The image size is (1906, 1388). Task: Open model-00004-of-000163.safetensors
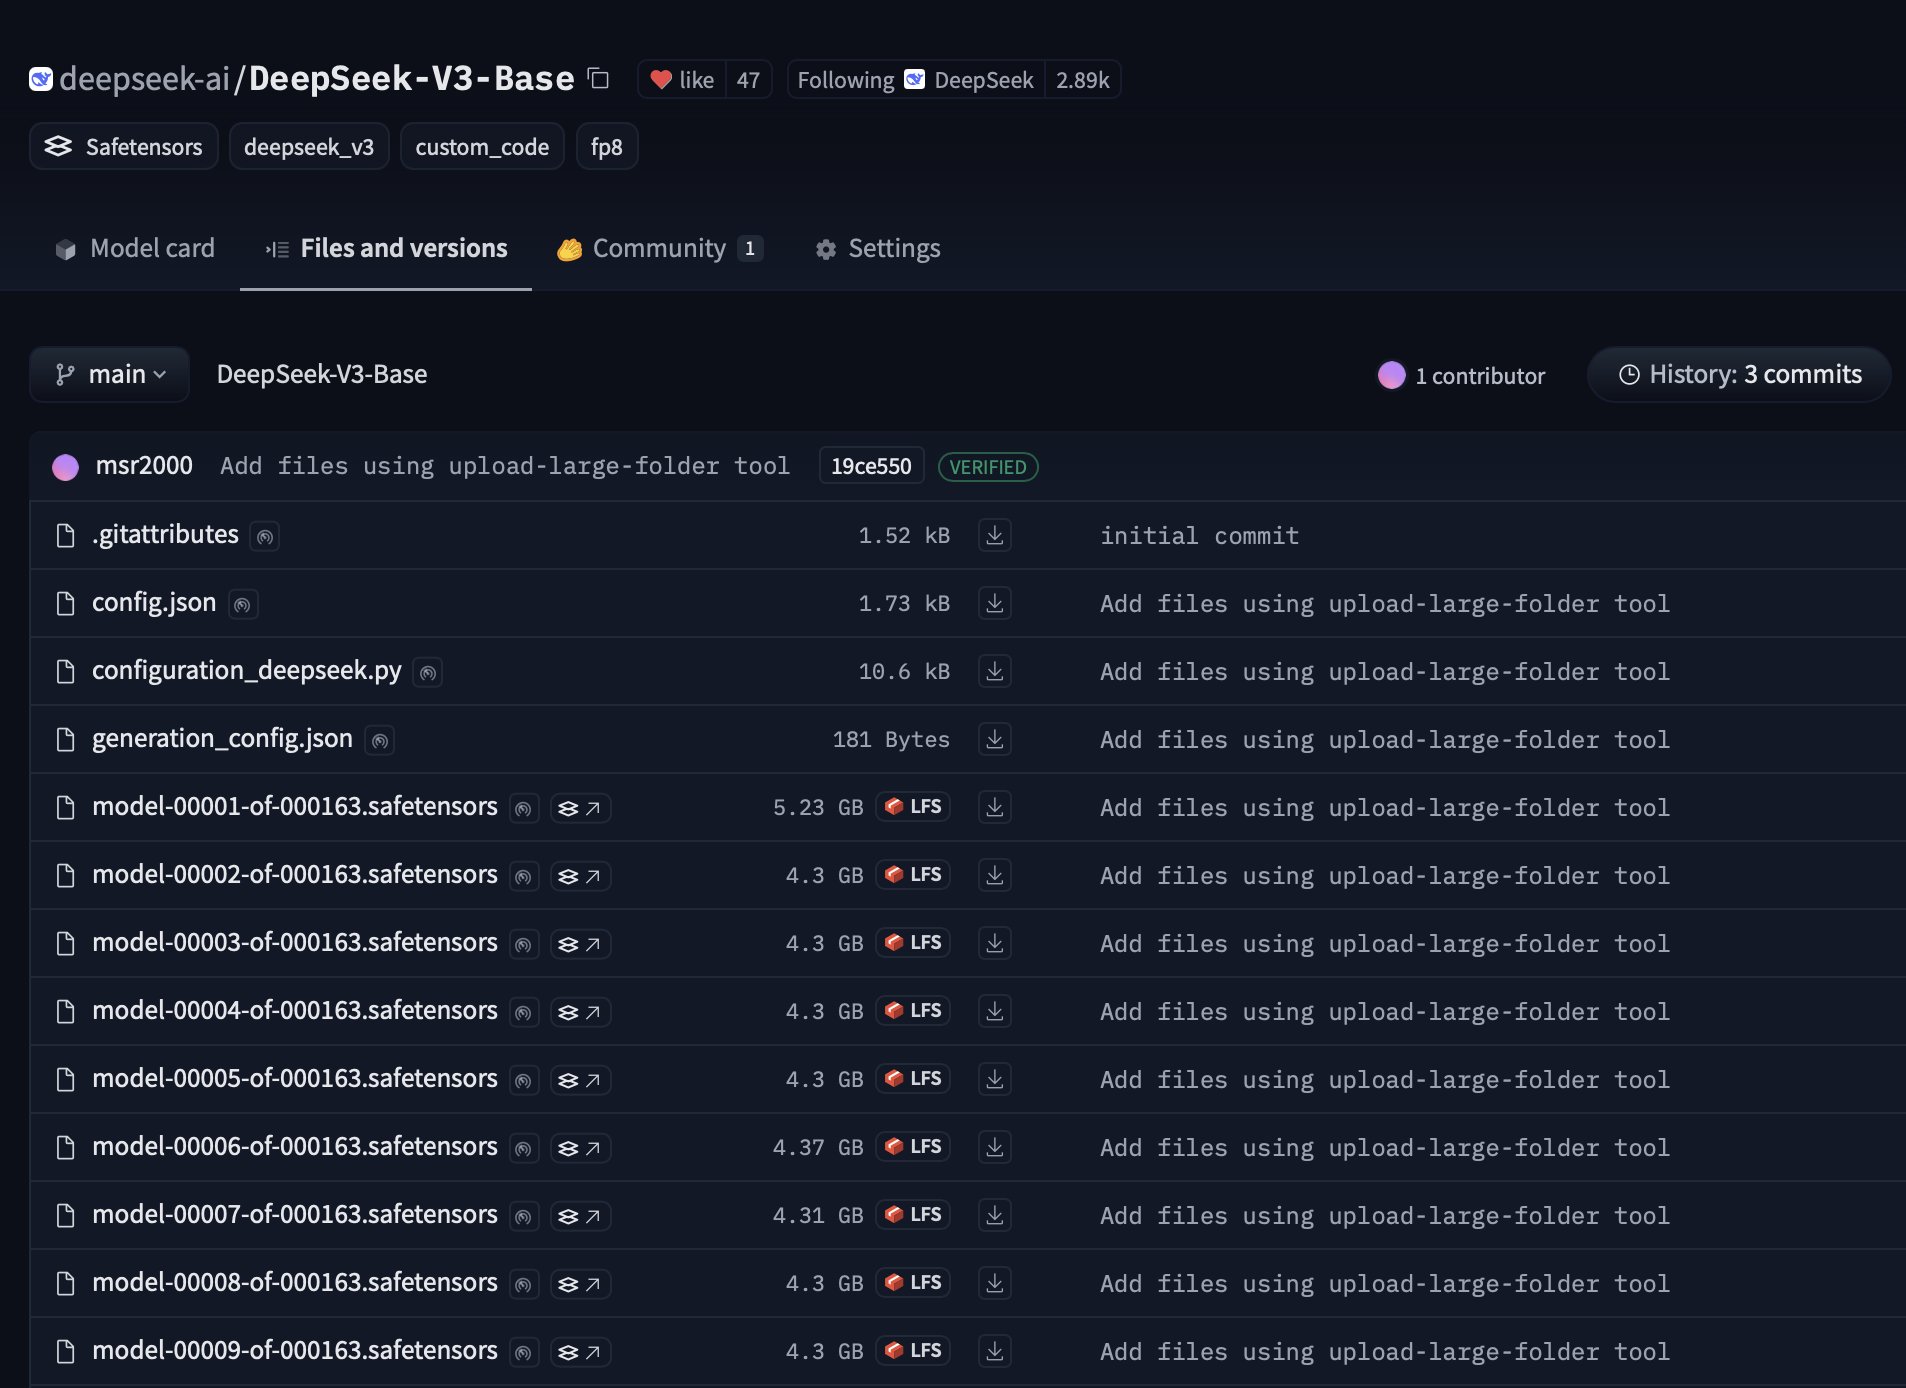pos(295,1011)
